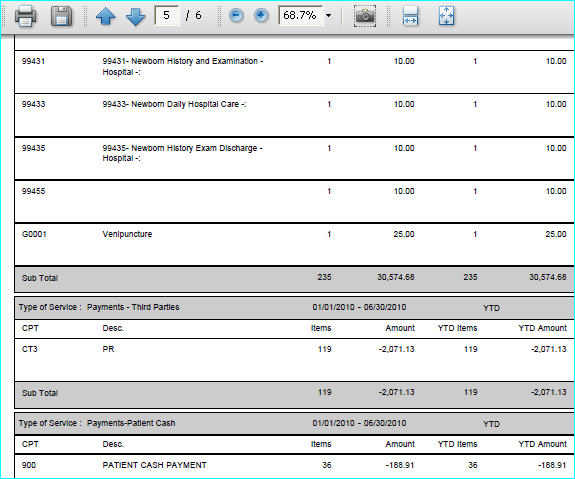The height and width of the screenshot is (479, 575).
Task: Click CPT code 99433
Action: [x=33, y=104]
